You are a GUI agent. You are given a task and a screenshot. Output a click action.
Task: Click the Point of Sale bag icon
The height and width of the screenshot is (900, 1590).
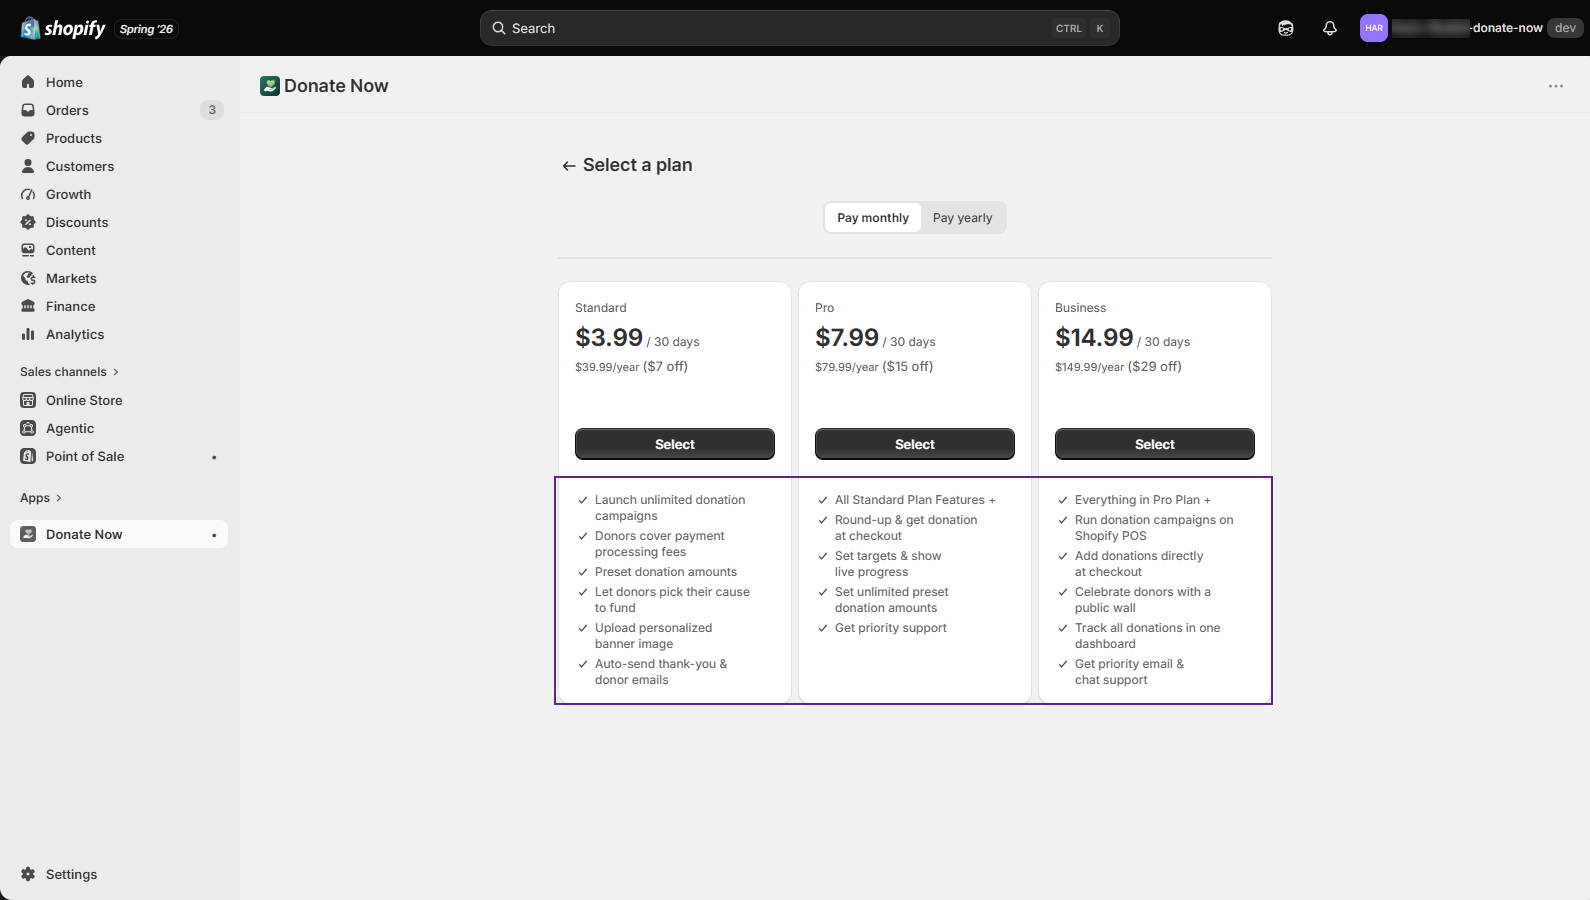point(28,456)
